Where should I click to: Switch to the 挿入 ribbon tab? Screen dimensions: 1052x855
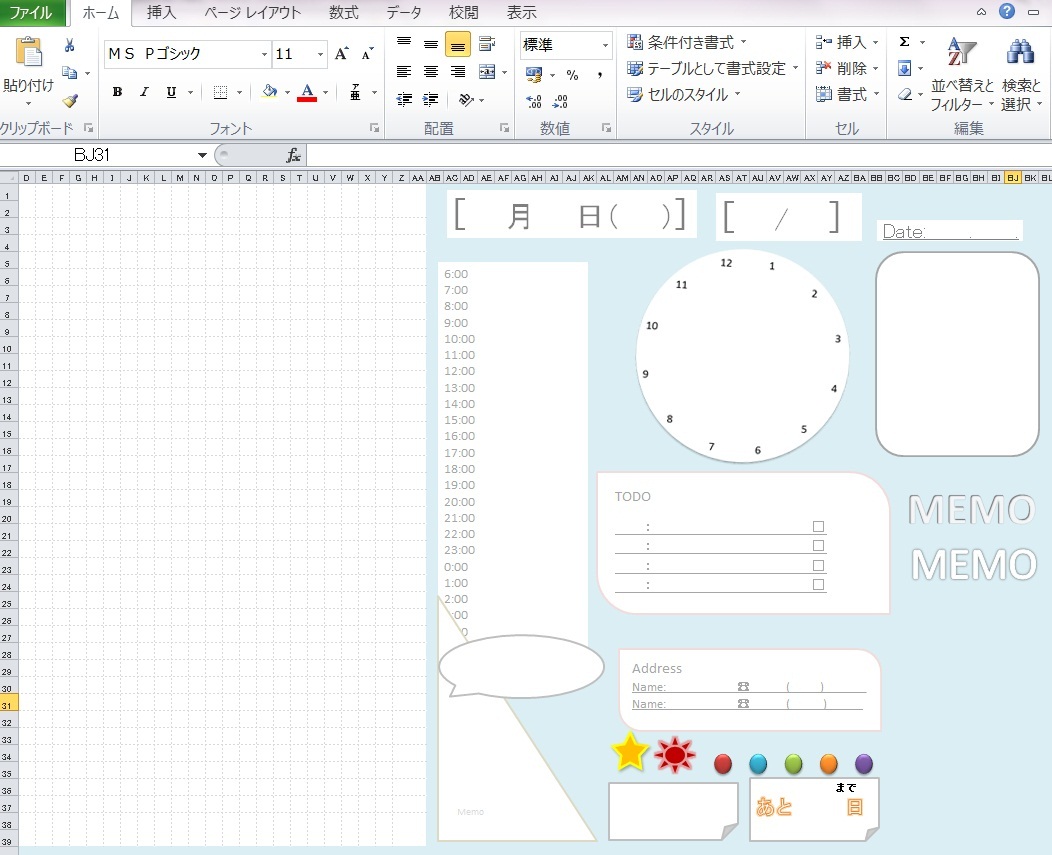[x=161, y=13]
